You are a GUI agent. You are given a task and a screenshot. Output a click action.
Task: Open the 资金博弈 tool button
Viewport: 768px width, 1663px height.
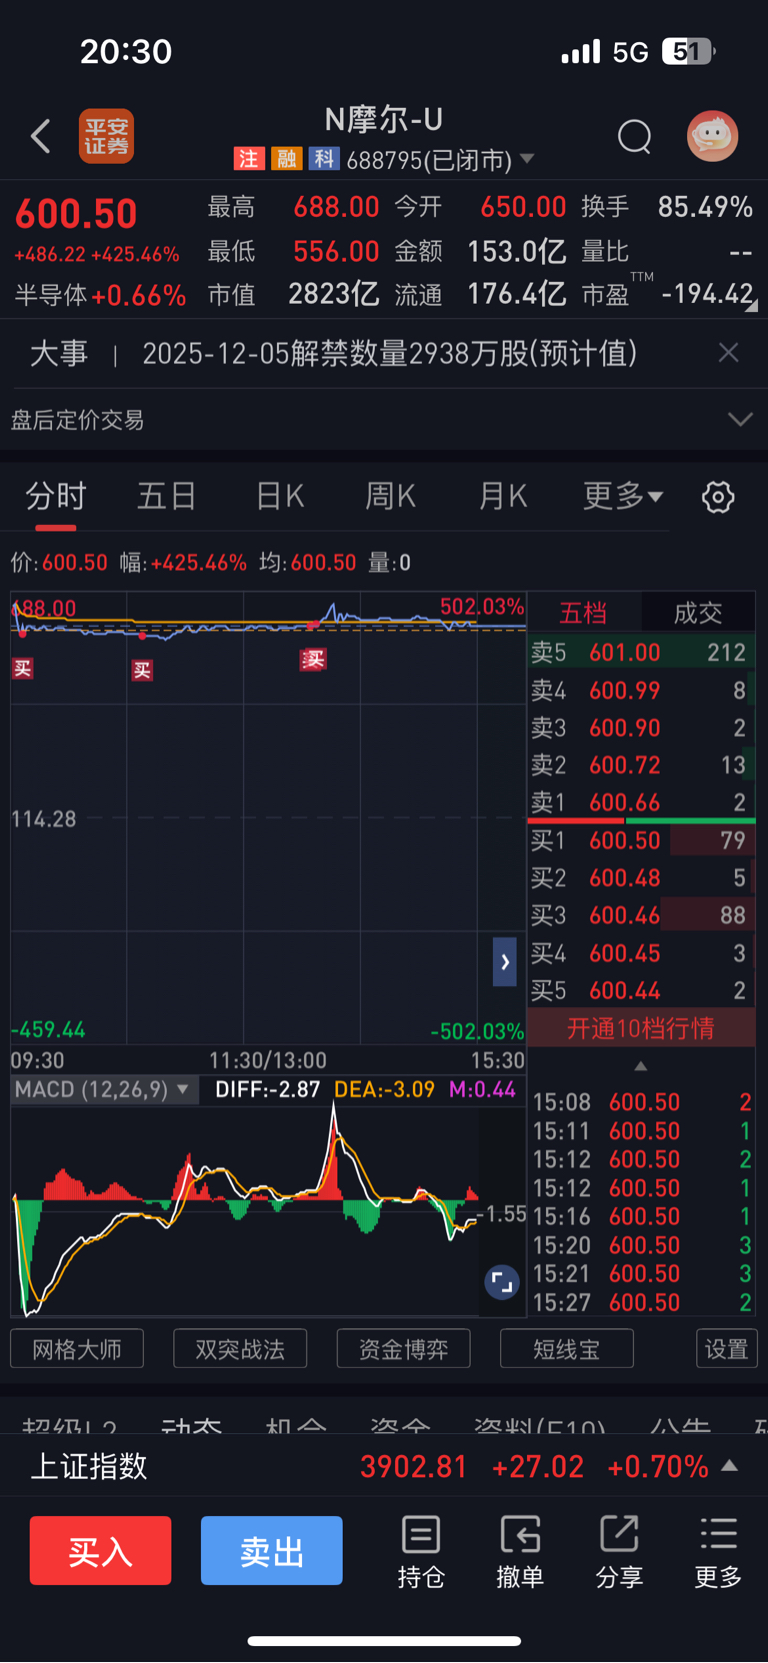(403, 1349)
